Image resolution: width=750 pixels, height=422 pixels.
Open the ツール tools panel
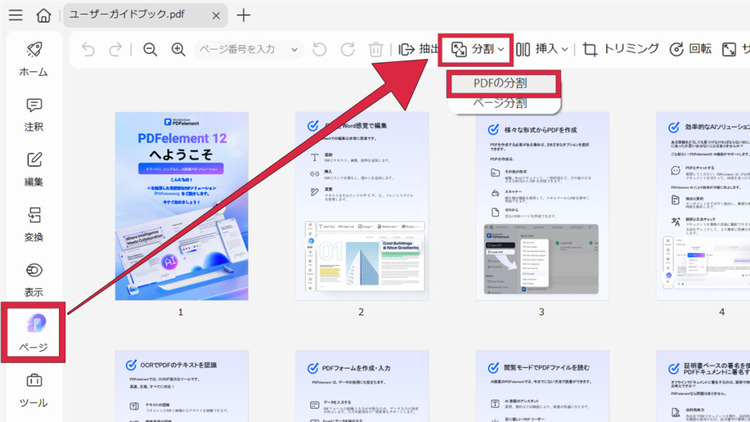pos(33,391)
